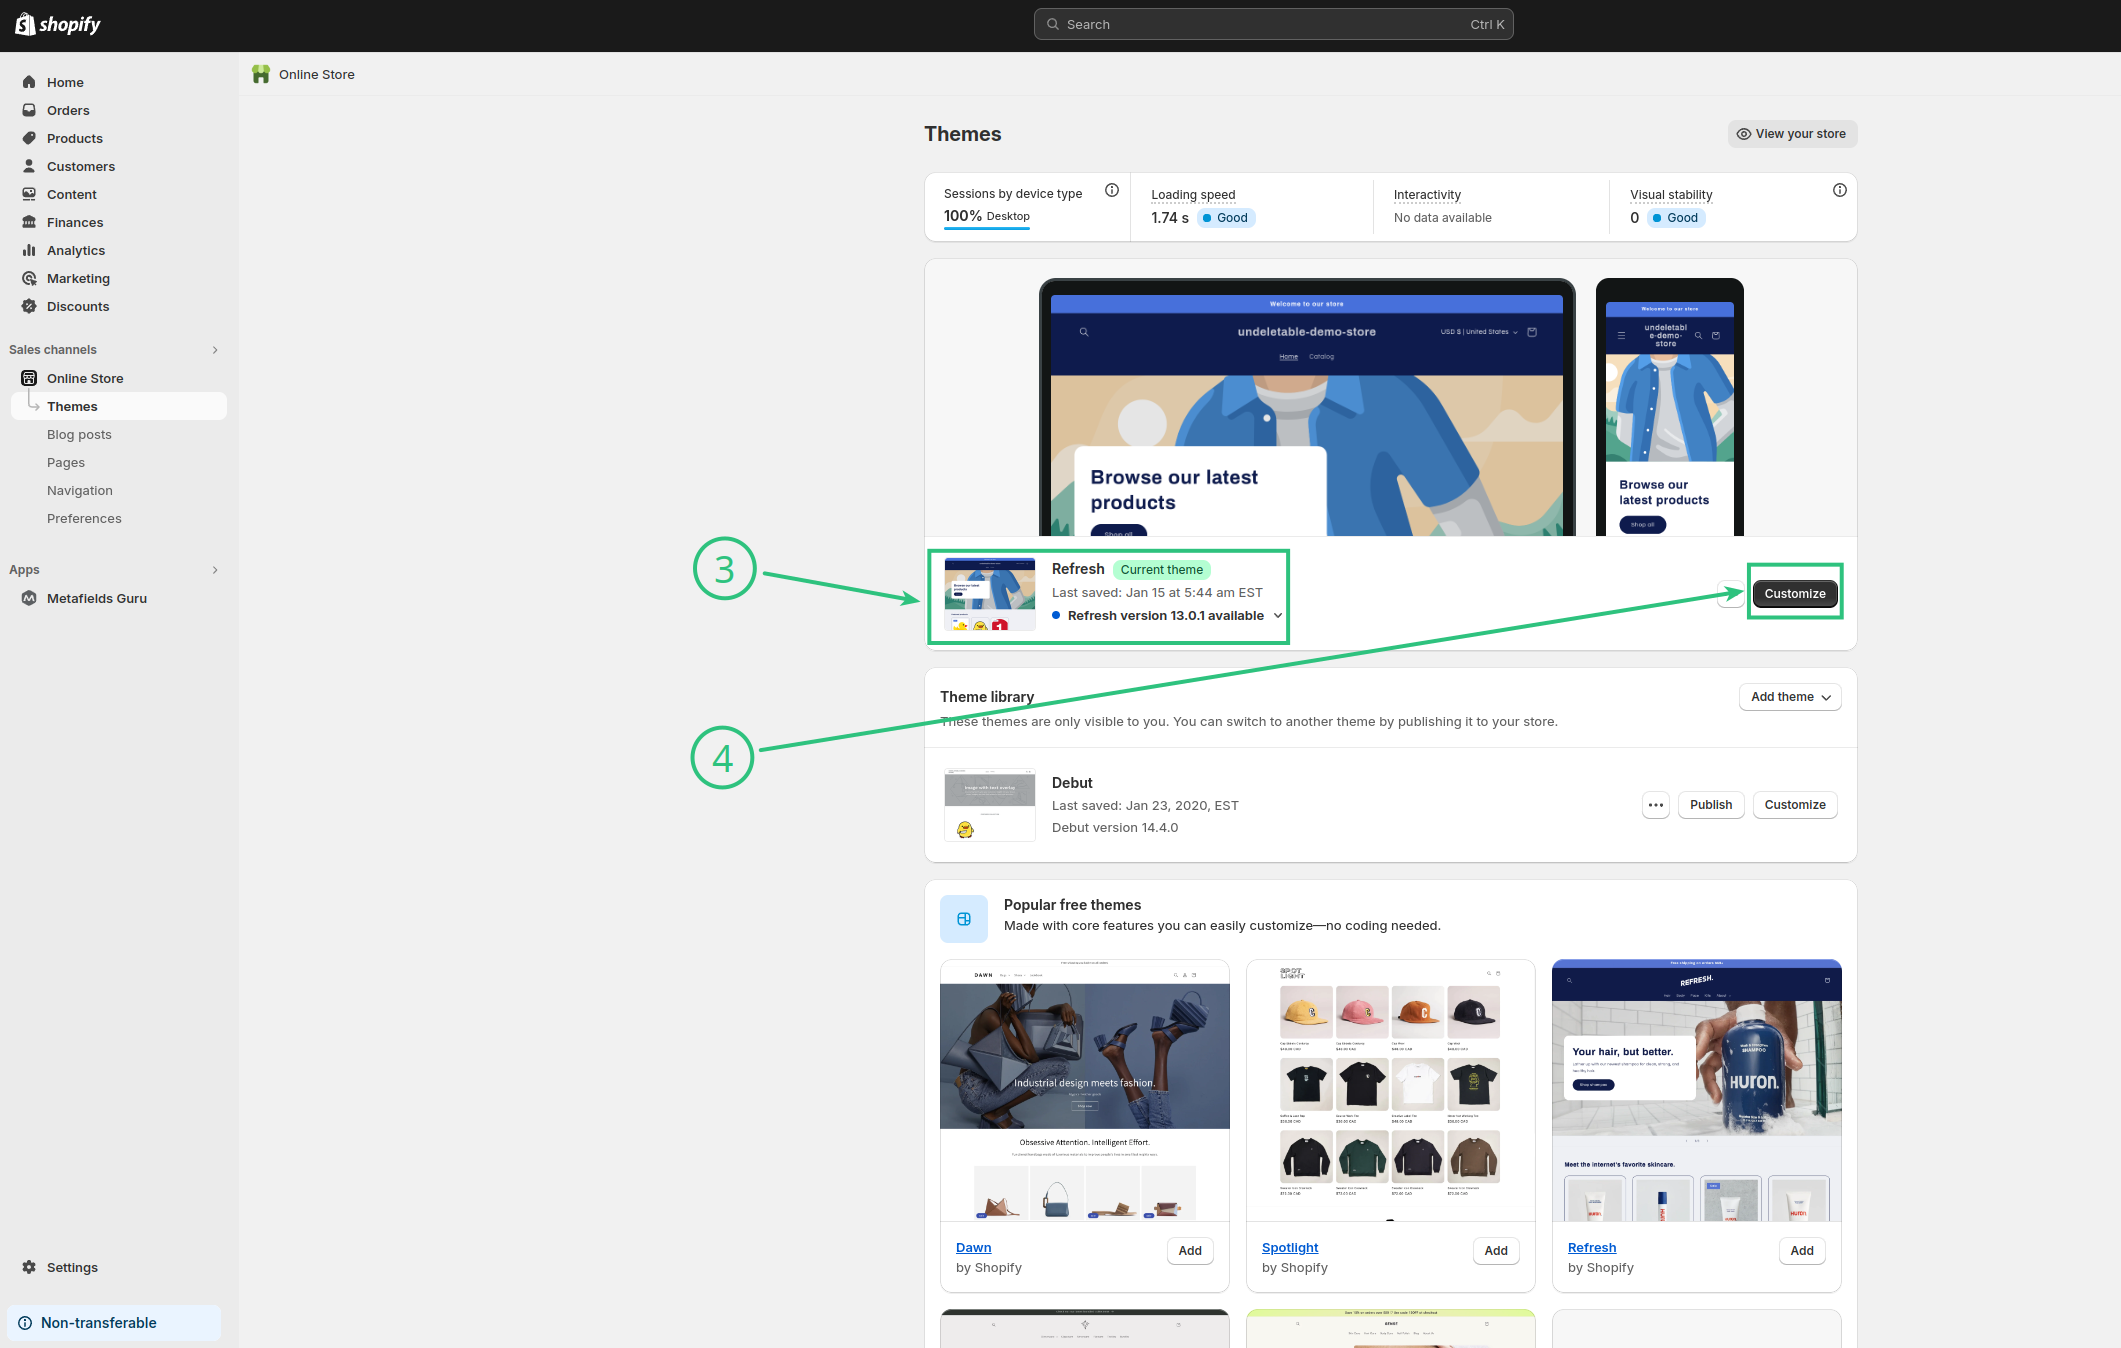Click View your store button
This screenshot has width=2121, height=1348.
coord(1792,134)
